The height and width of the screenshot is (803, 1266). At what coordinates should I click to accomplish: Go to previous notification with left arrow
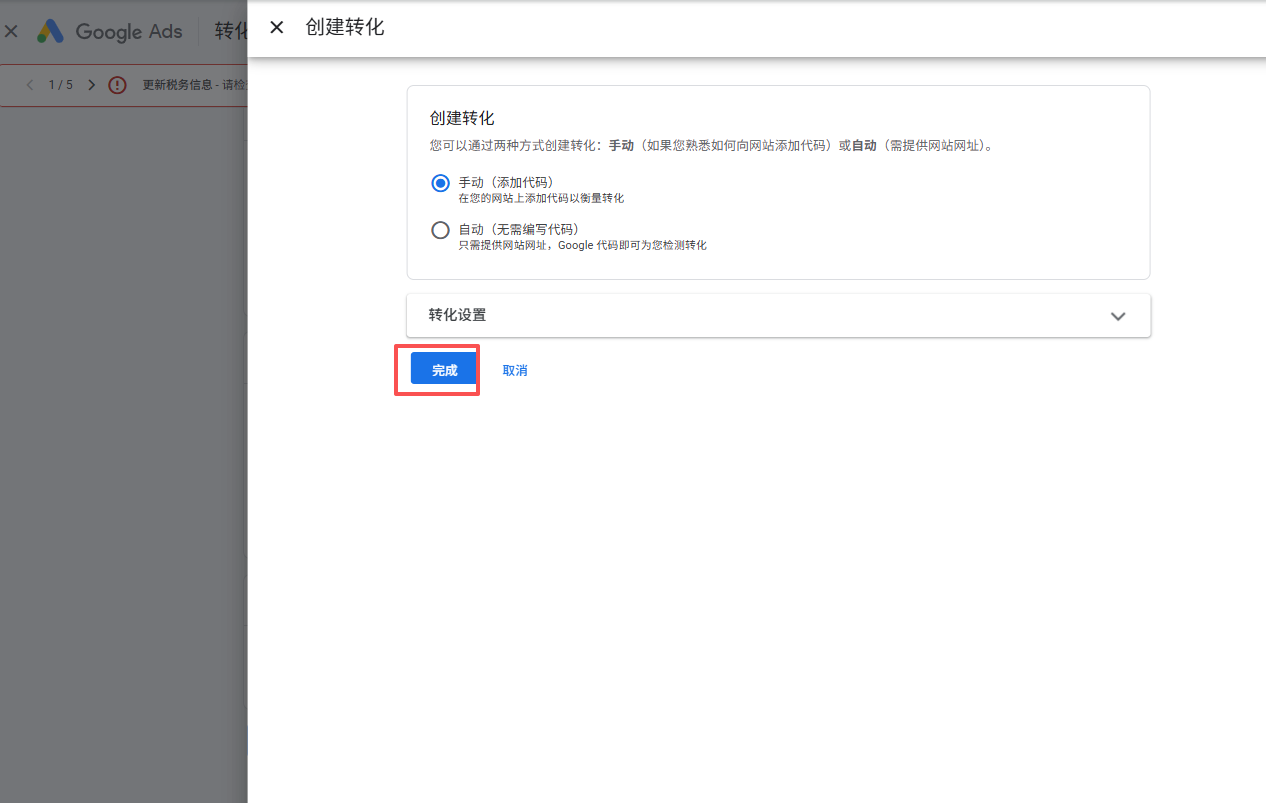(29, 85)
